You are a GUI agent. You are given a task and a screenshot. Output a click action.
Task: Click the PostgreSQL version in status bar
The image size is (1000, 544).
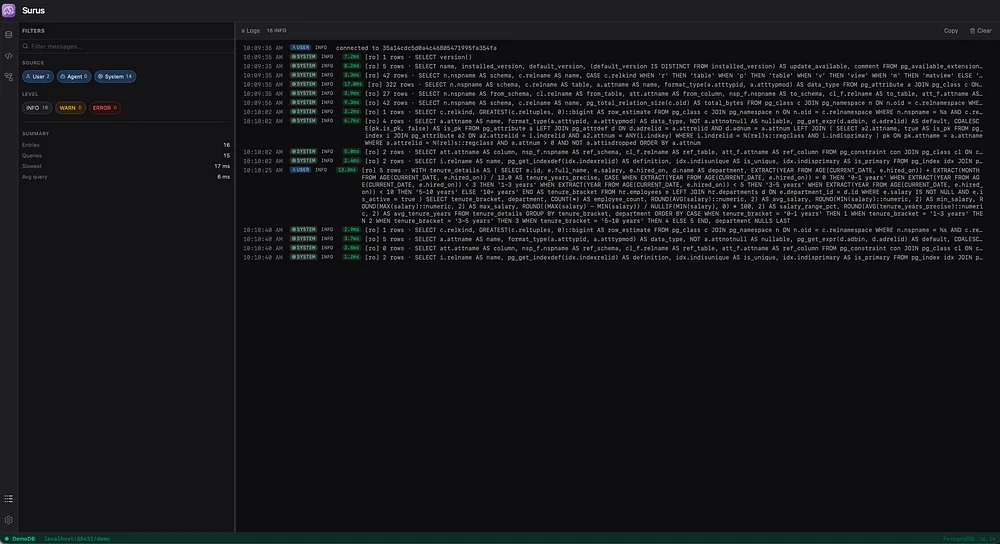point(969,539)
